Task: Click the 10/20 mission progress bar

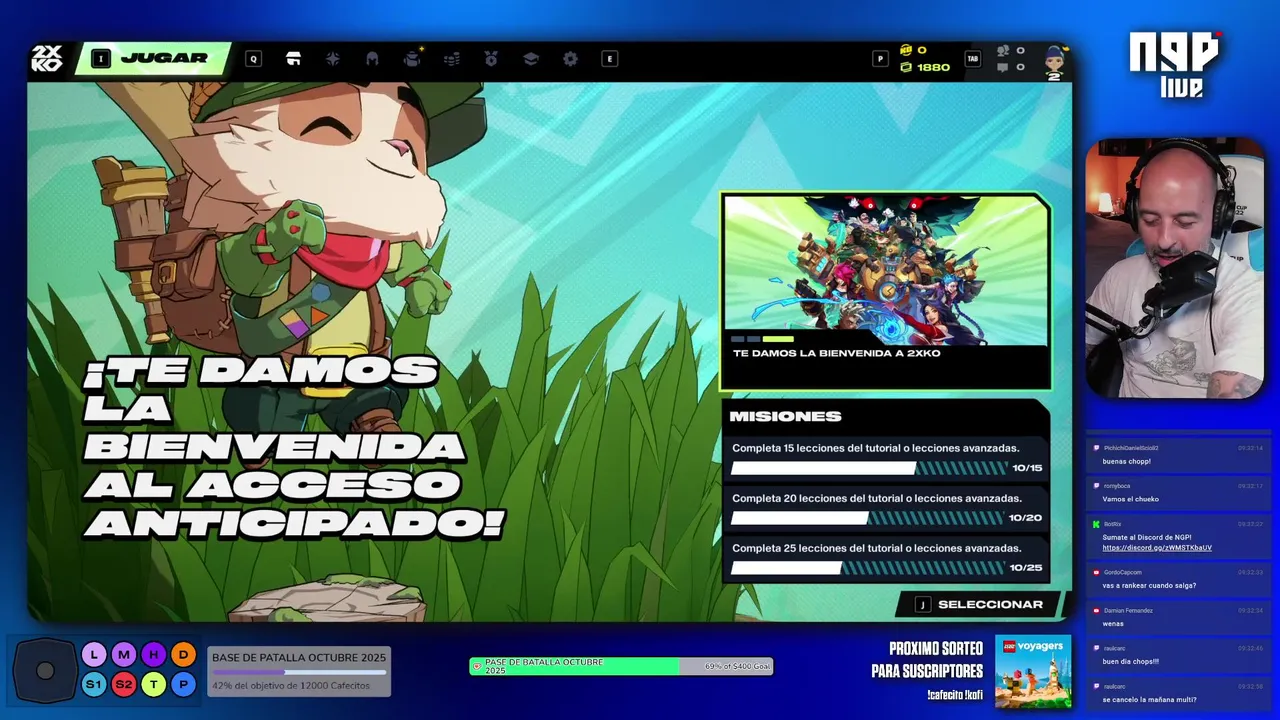Action: [867, 518]
